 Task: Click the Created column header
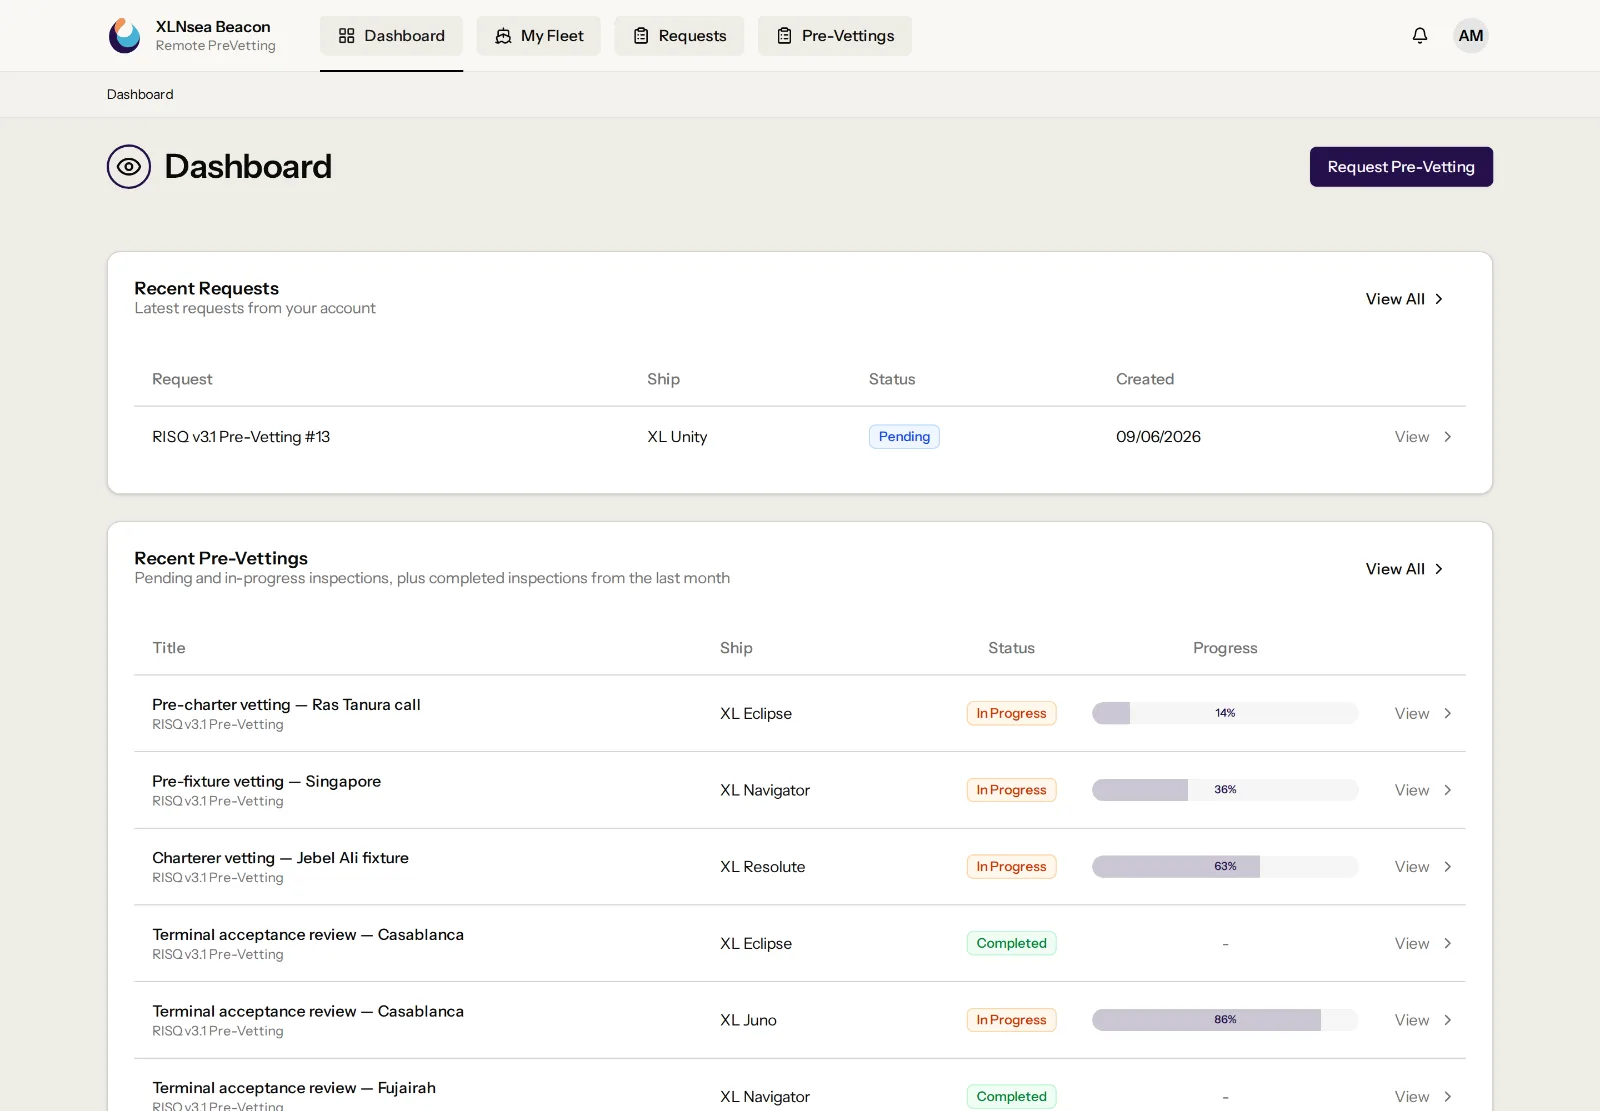click(1145, 379)
